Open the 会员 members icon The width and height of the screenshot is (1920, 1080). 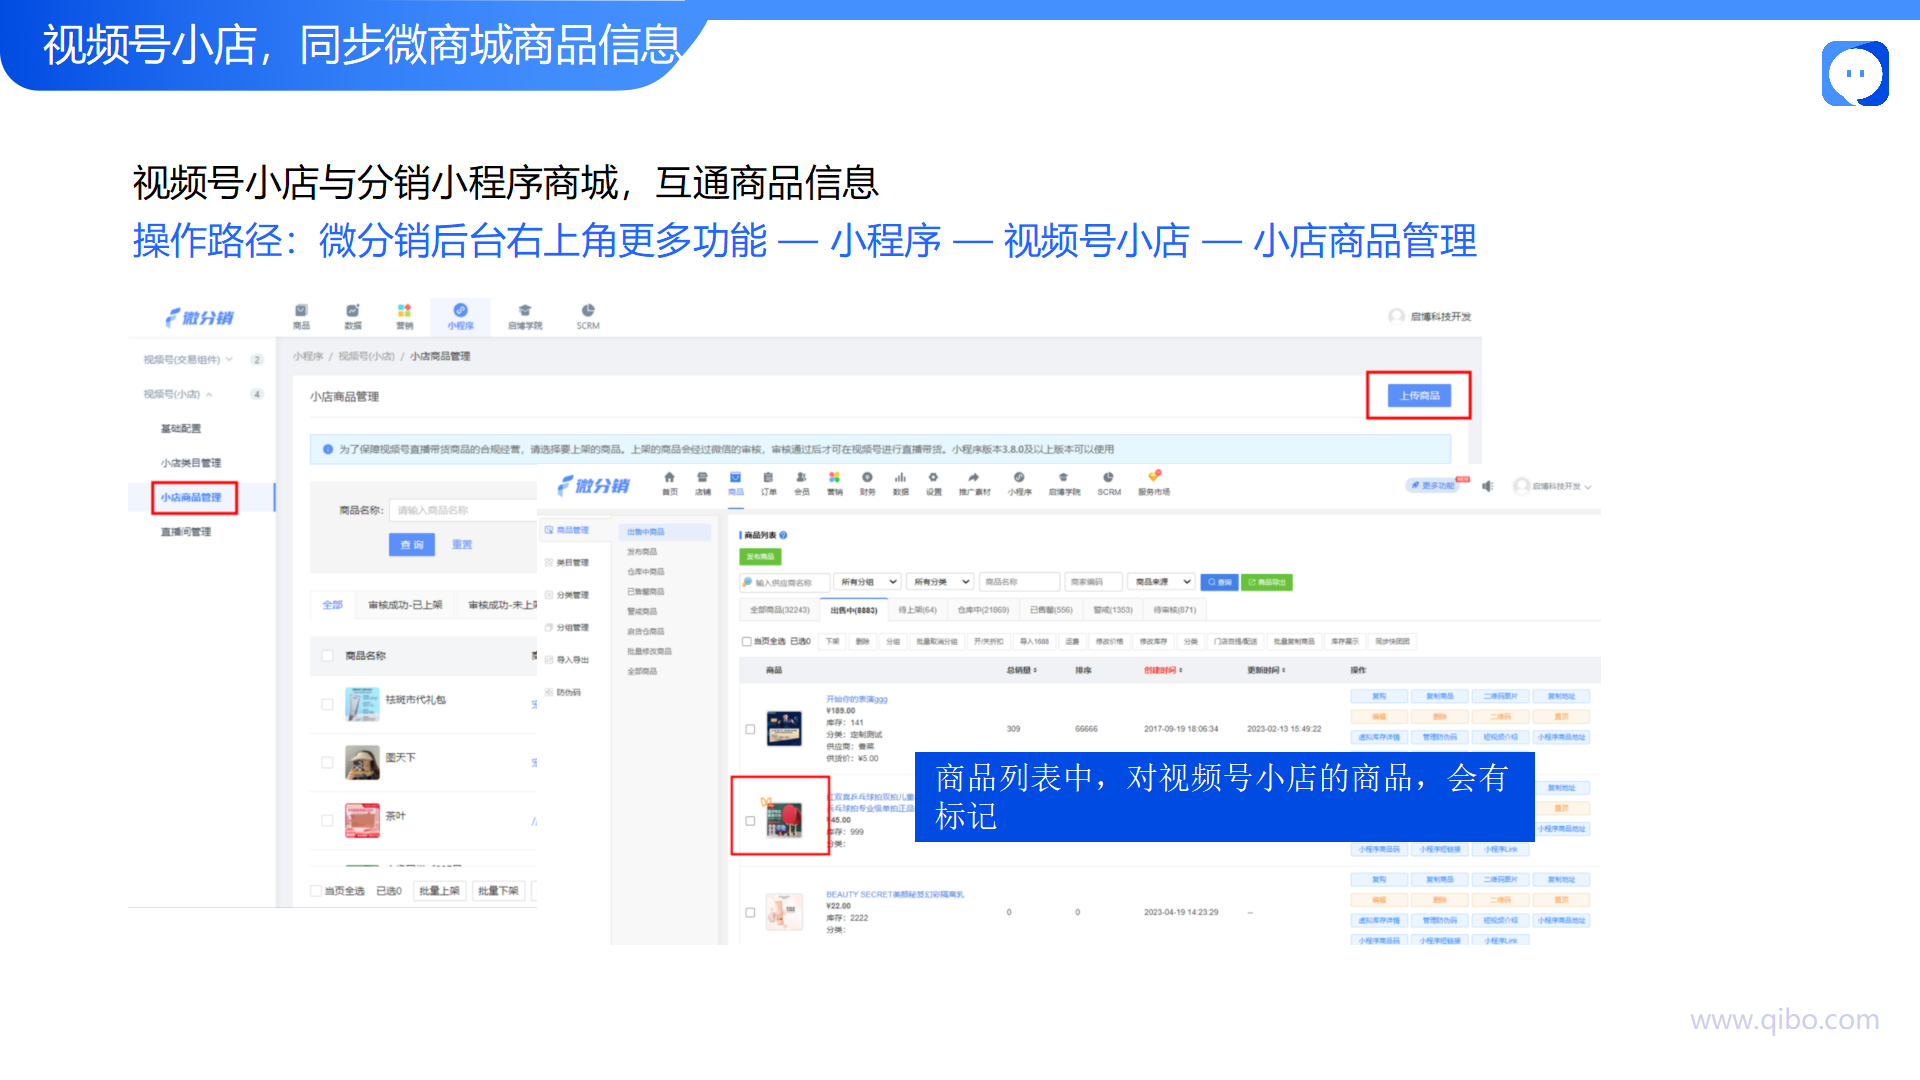(801, 484)
